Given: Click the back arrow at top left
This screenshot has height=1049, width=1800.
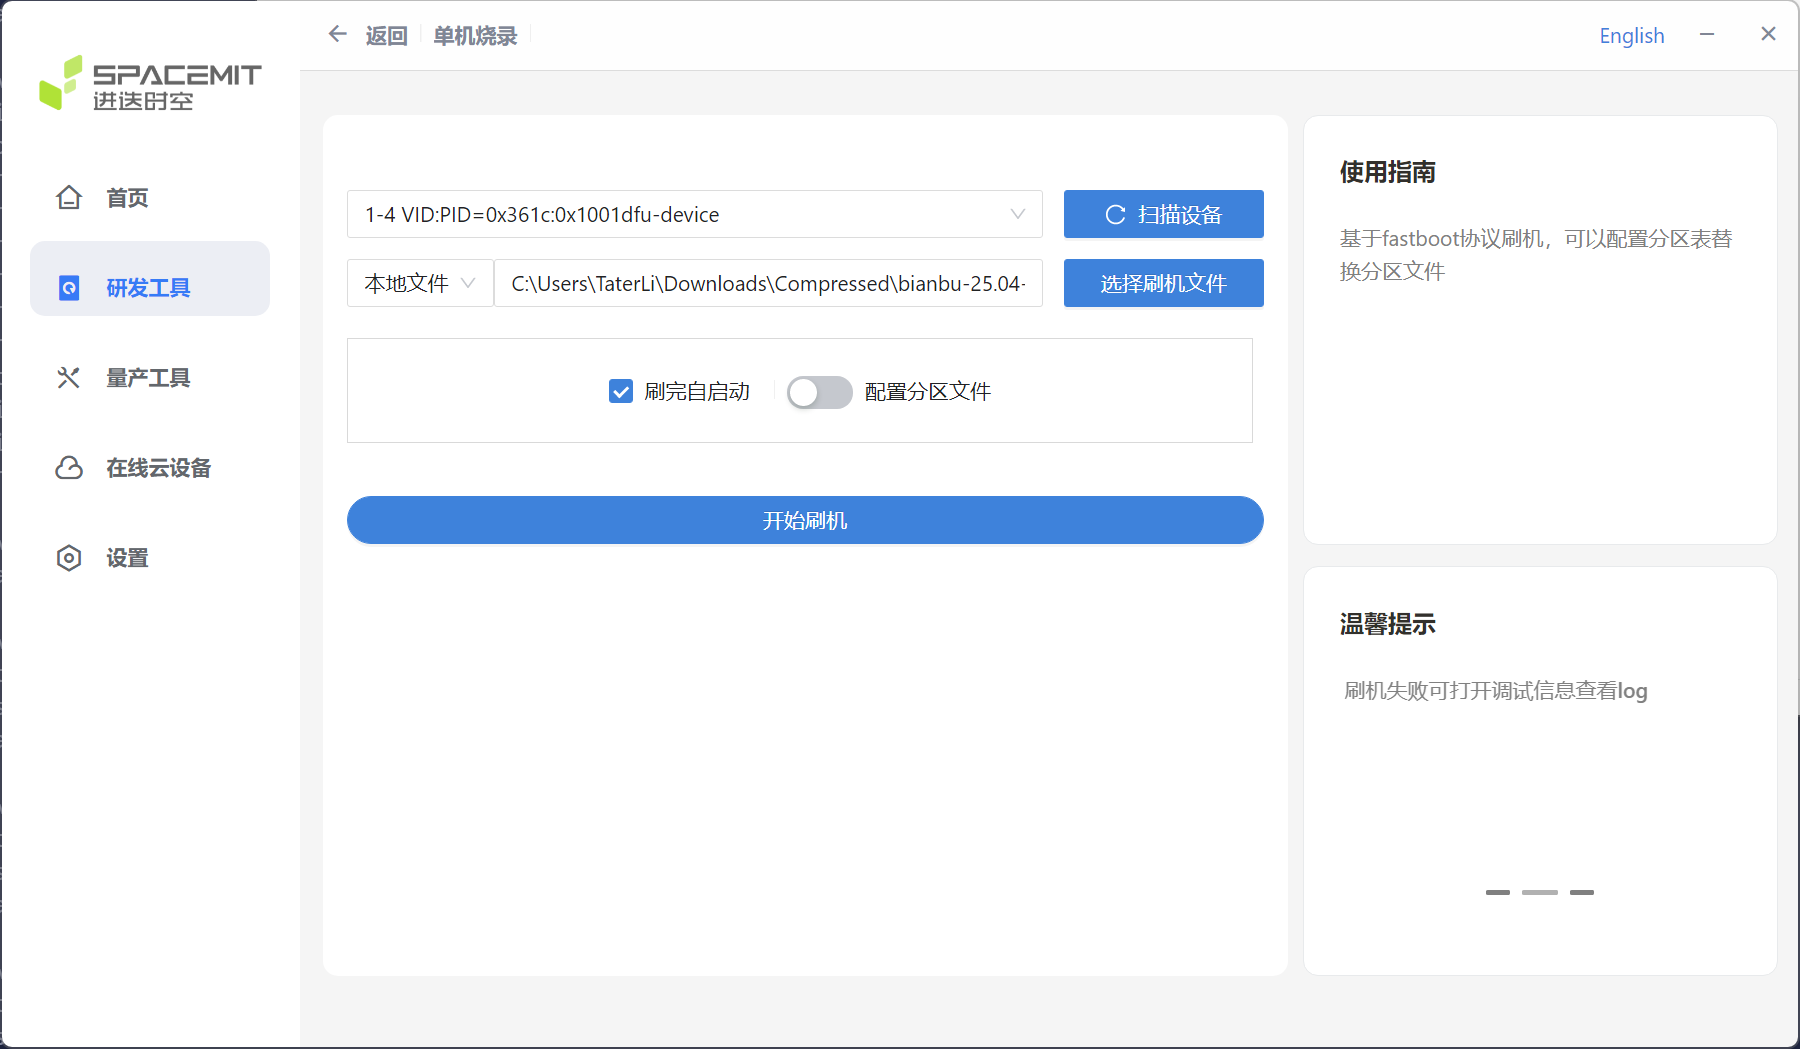Looking at the screenshot, I should (337, 33).
